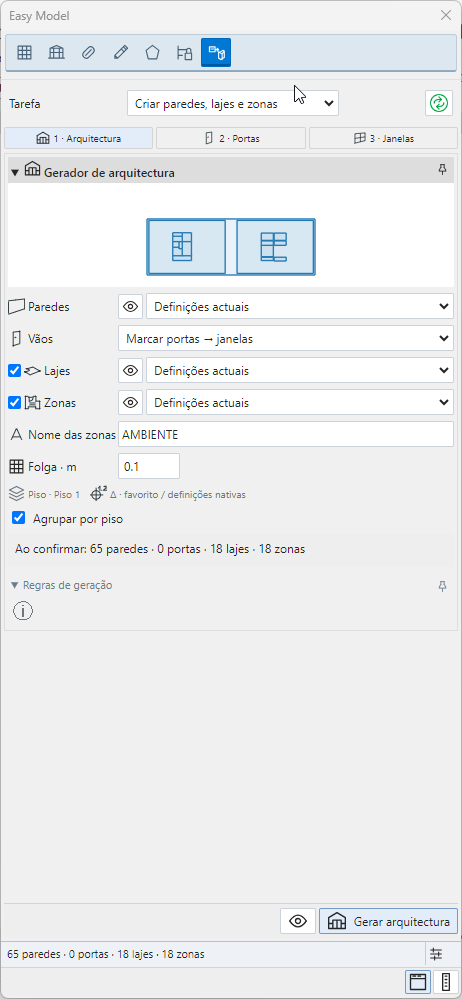The width and height of the screenshot is (462, 999).
Task: Open the Paredes definitions dropdown
Action: [300, 306]
